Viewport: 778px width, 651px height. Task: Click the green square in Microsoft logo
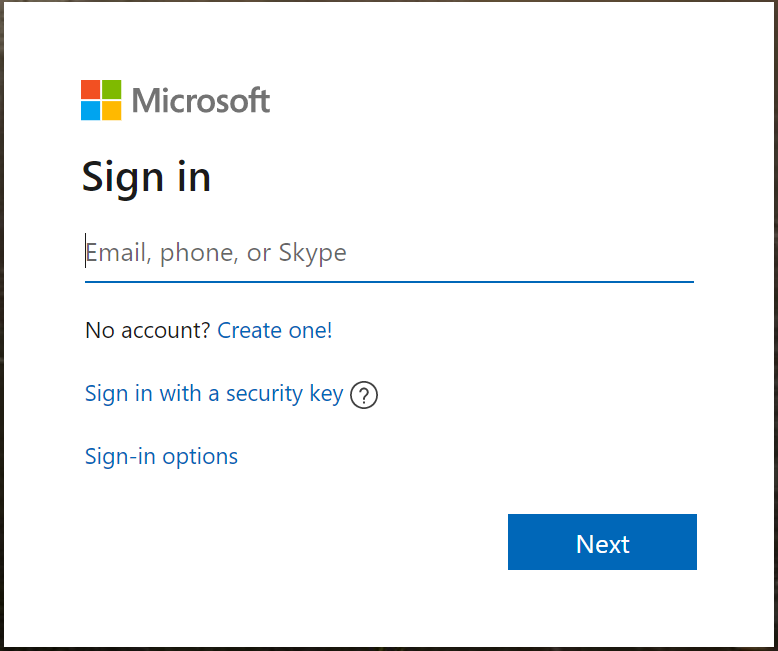[x=111, y=89]
